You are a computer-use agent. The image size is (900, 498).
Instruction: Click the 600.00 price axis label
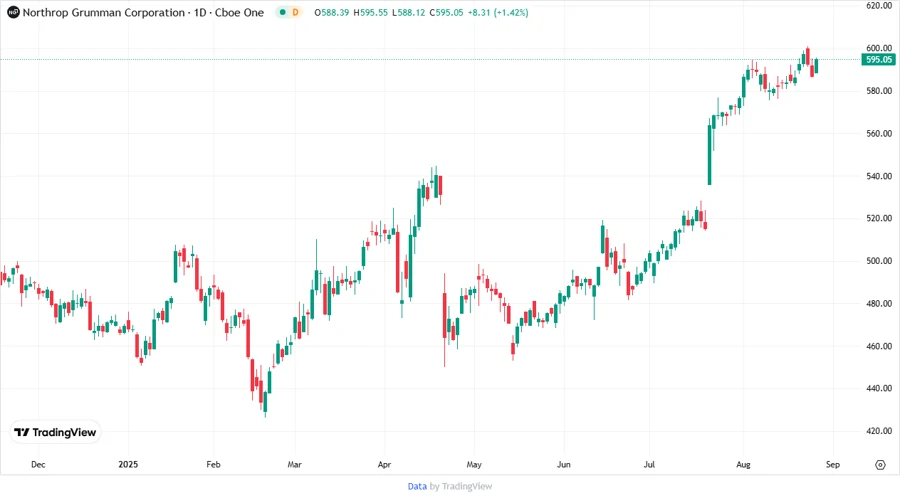pos(879,48)
